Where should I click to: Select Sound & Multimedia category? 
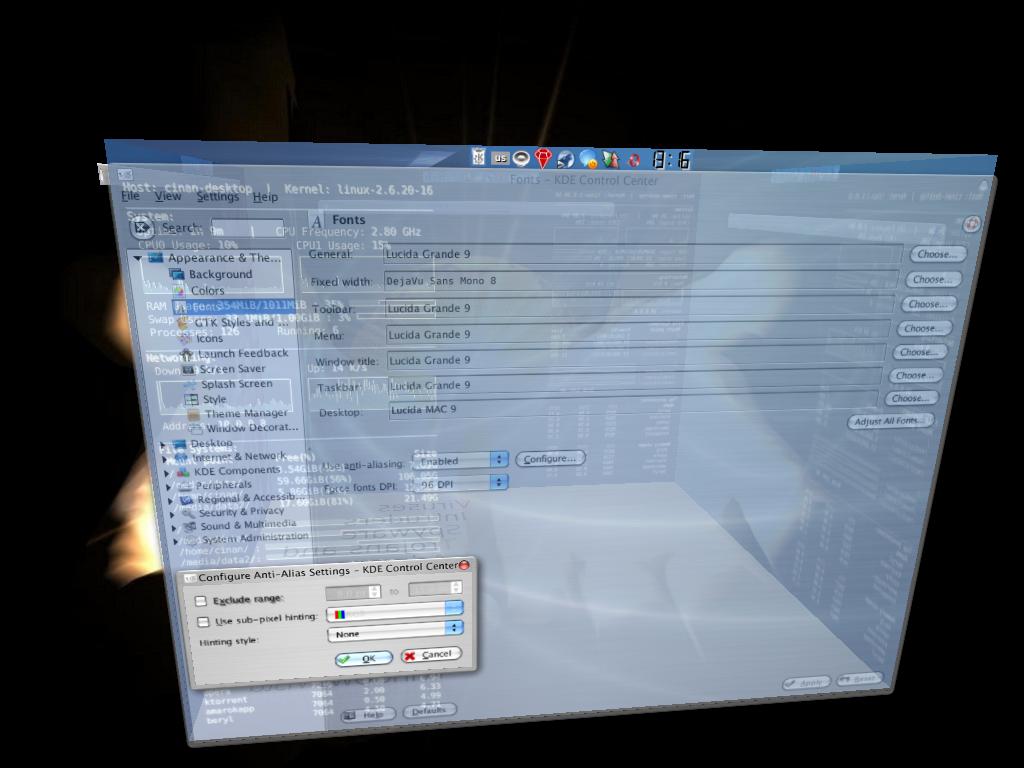[248, 524]
